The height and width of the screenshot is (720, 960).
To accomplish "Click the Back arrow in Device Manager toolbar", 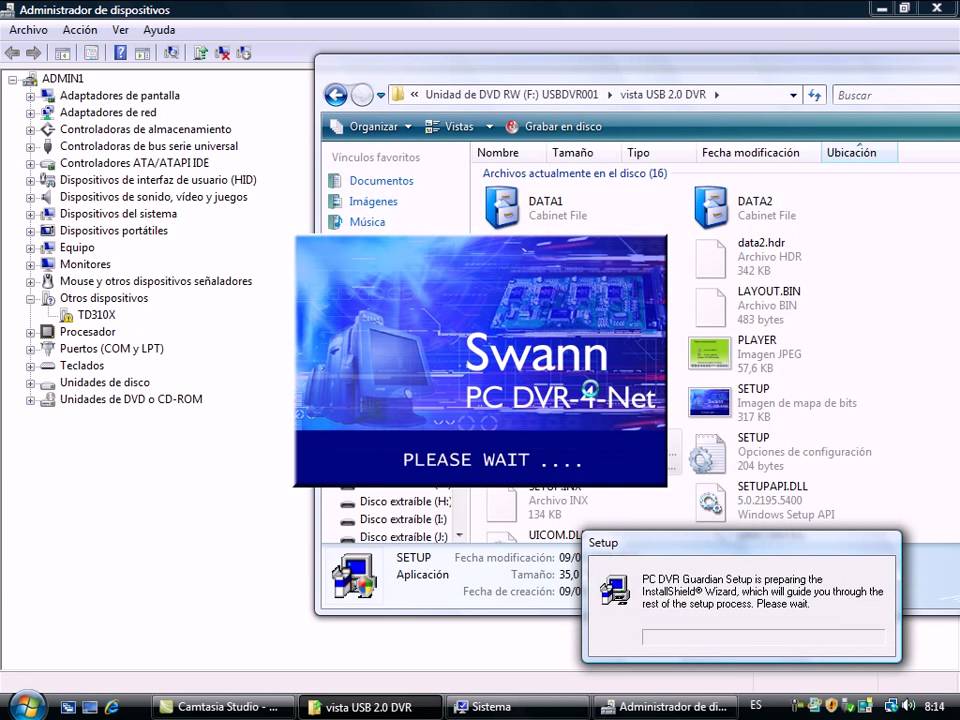I will (12, 53).
